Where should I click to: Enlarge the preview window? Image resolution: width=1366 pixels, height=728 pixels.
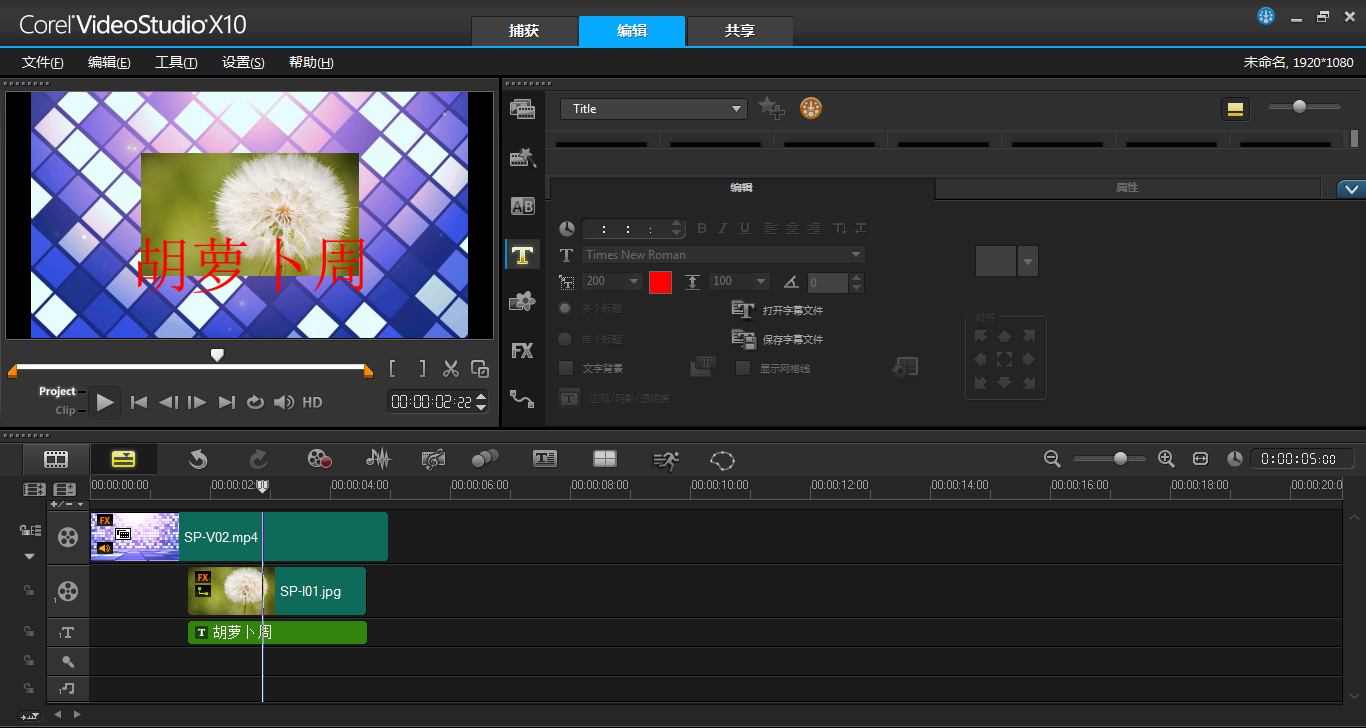pyautogui.click(x=480, y=369)
